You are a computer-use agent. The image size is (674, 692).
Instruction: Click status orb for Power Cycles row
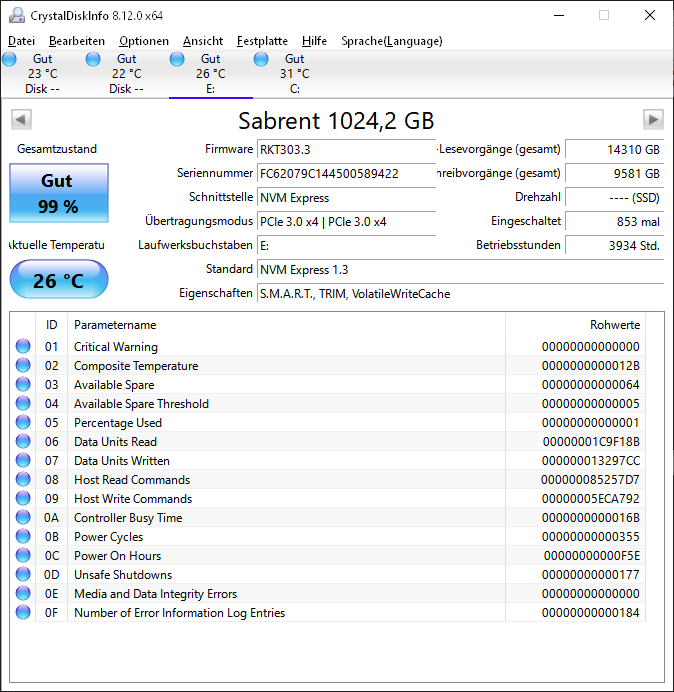click(x=23, y=536)
